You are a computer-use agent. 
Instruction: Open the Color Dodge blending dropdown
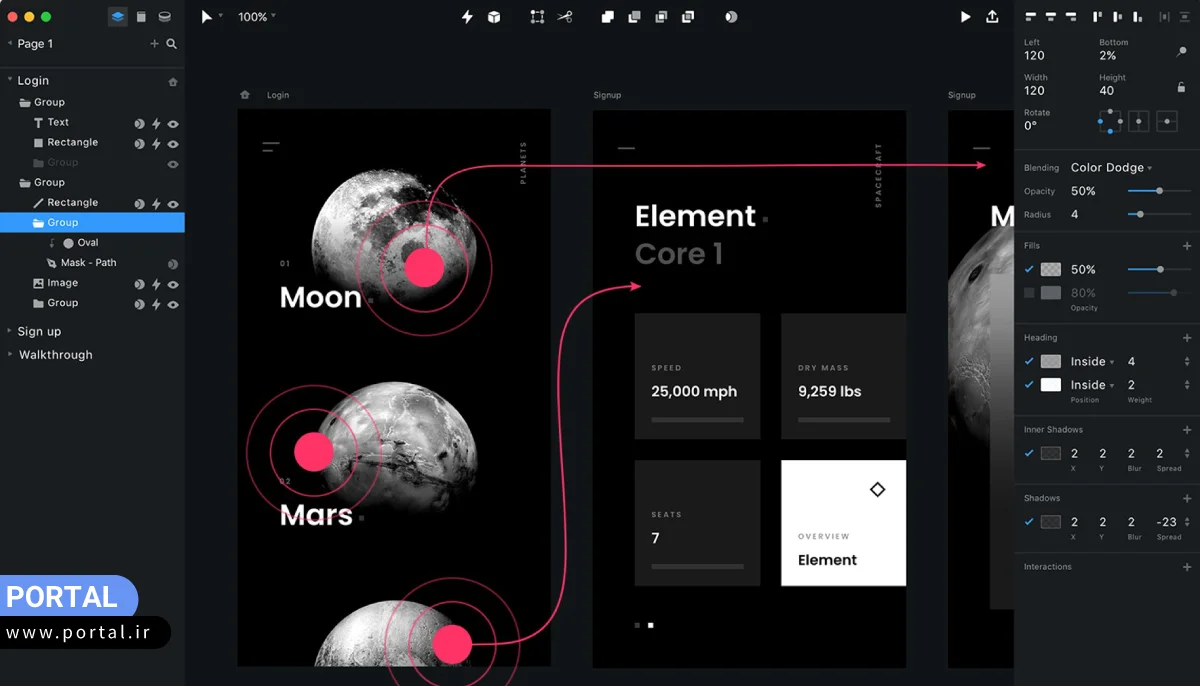pyautogui.click(x=1111, y=168)
